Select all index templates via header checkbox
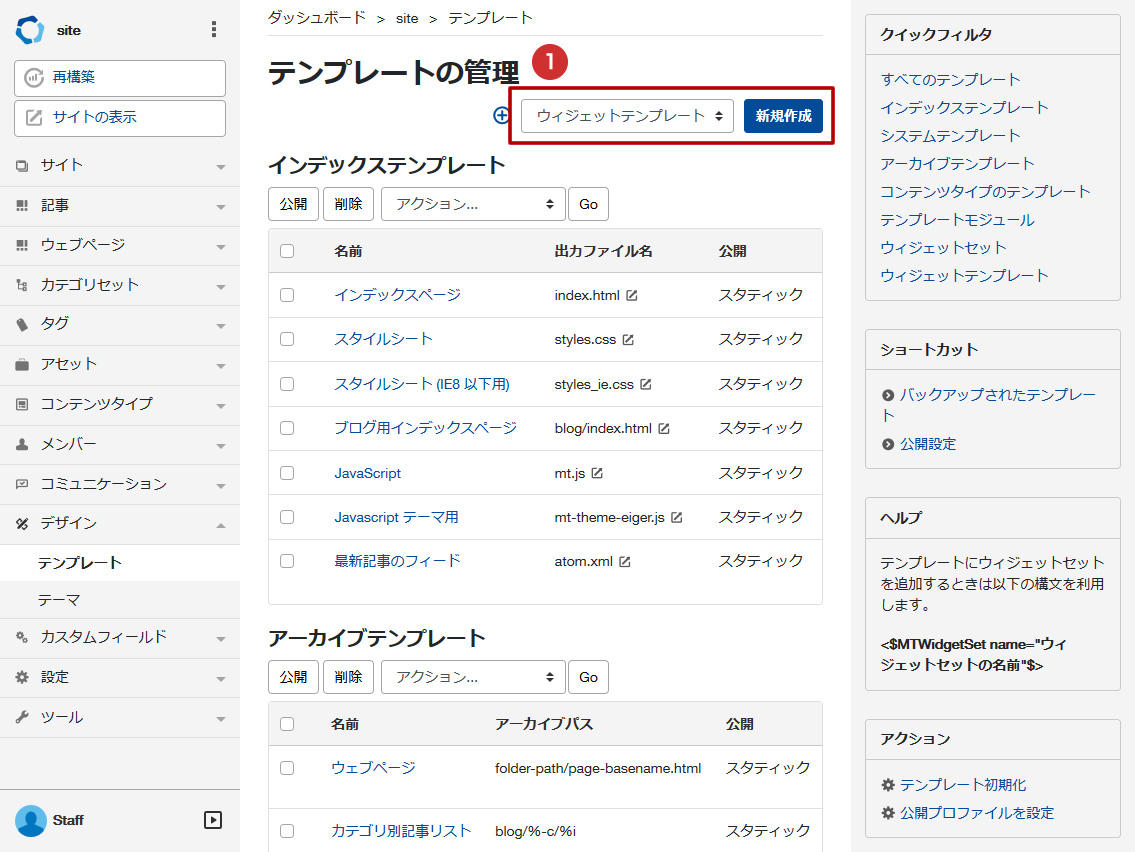Screen dimensions: 1135x852 [x=287, y=251]
